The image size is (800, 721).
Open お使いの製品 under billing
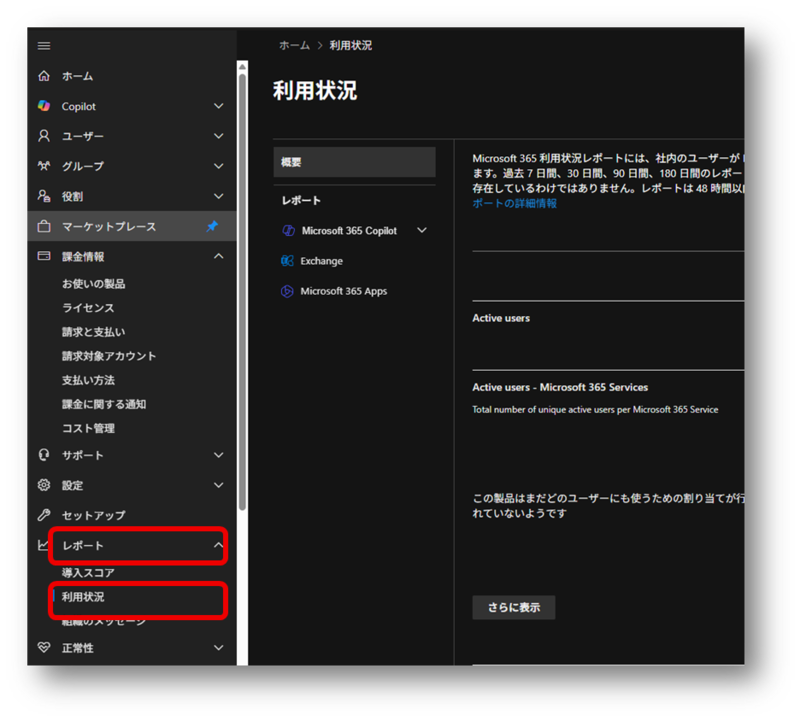pyautogui.click(x=93, y=284)
